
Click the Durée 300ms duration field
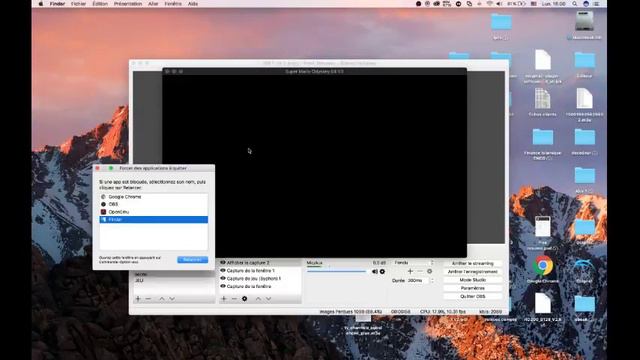[418, 280]
